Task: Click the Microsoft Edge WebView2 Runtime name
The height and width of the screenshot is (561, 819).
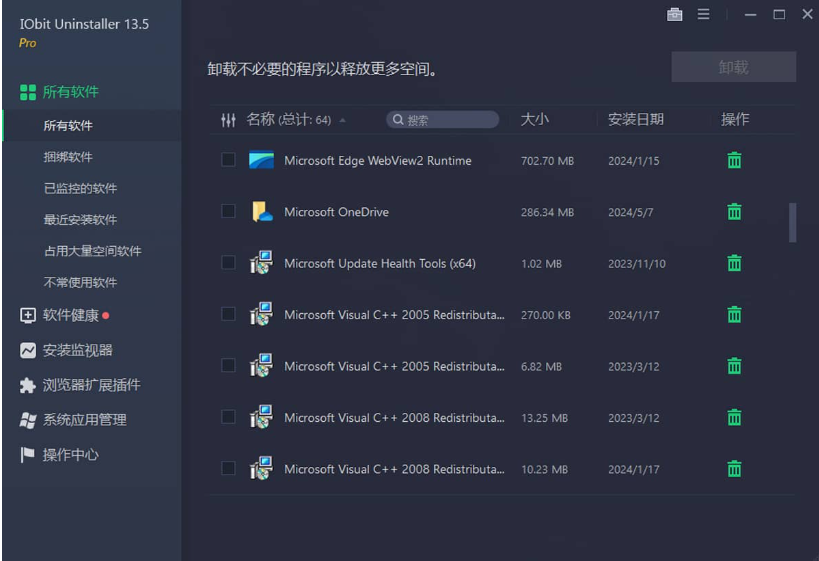Action: coord(378,160)
